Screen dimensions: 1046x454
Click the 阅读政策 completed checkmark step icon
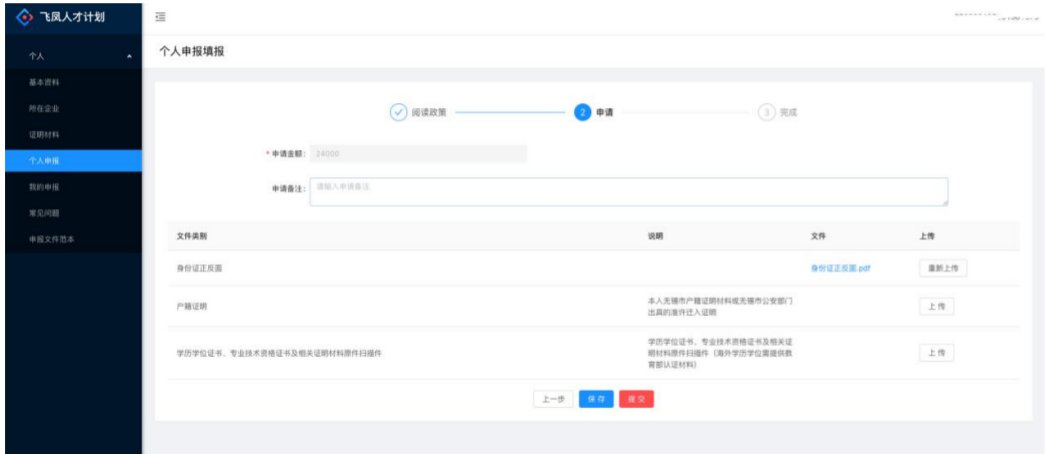397,112
